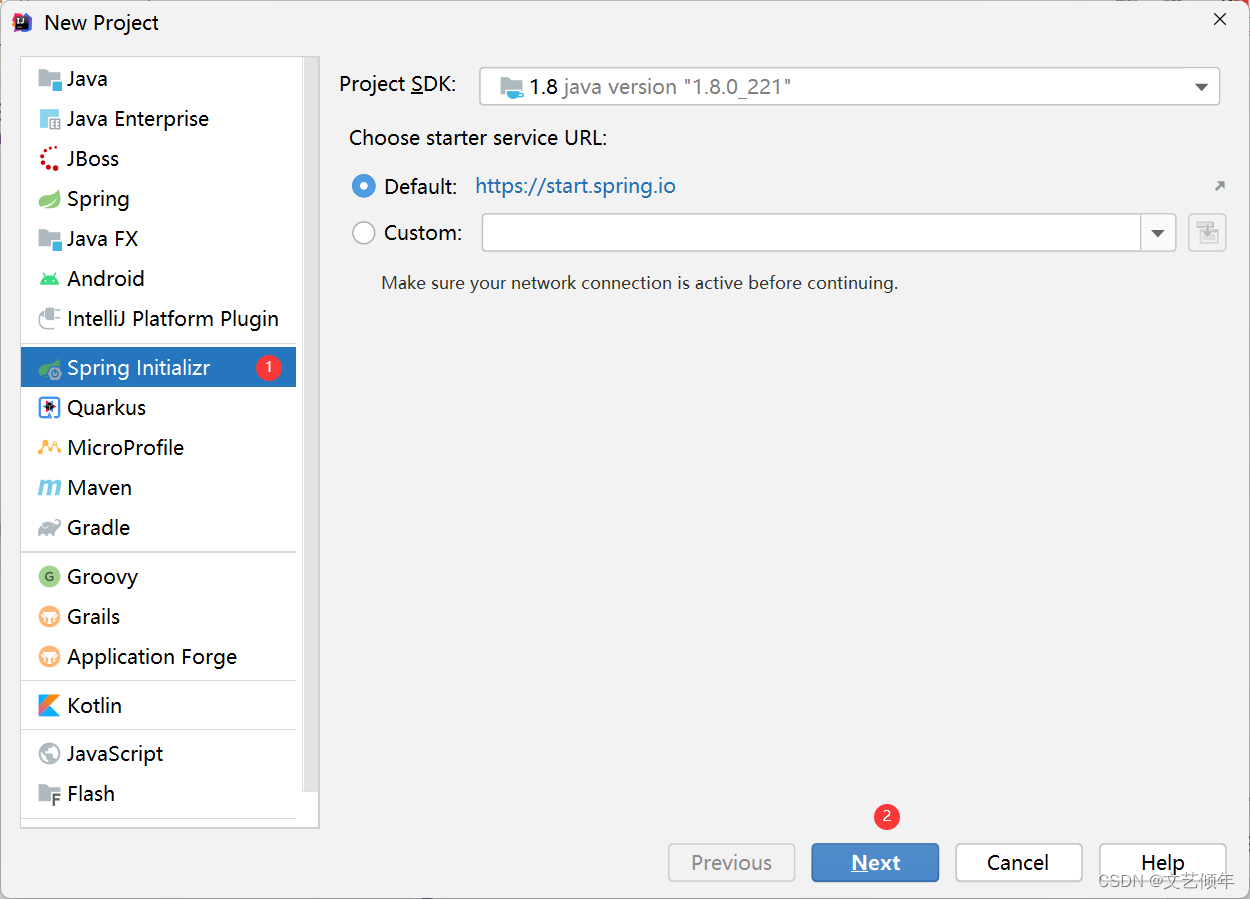The image size is (1250, 899).
Task: Click the Cancel button
Action: (x=1018, y=863)
